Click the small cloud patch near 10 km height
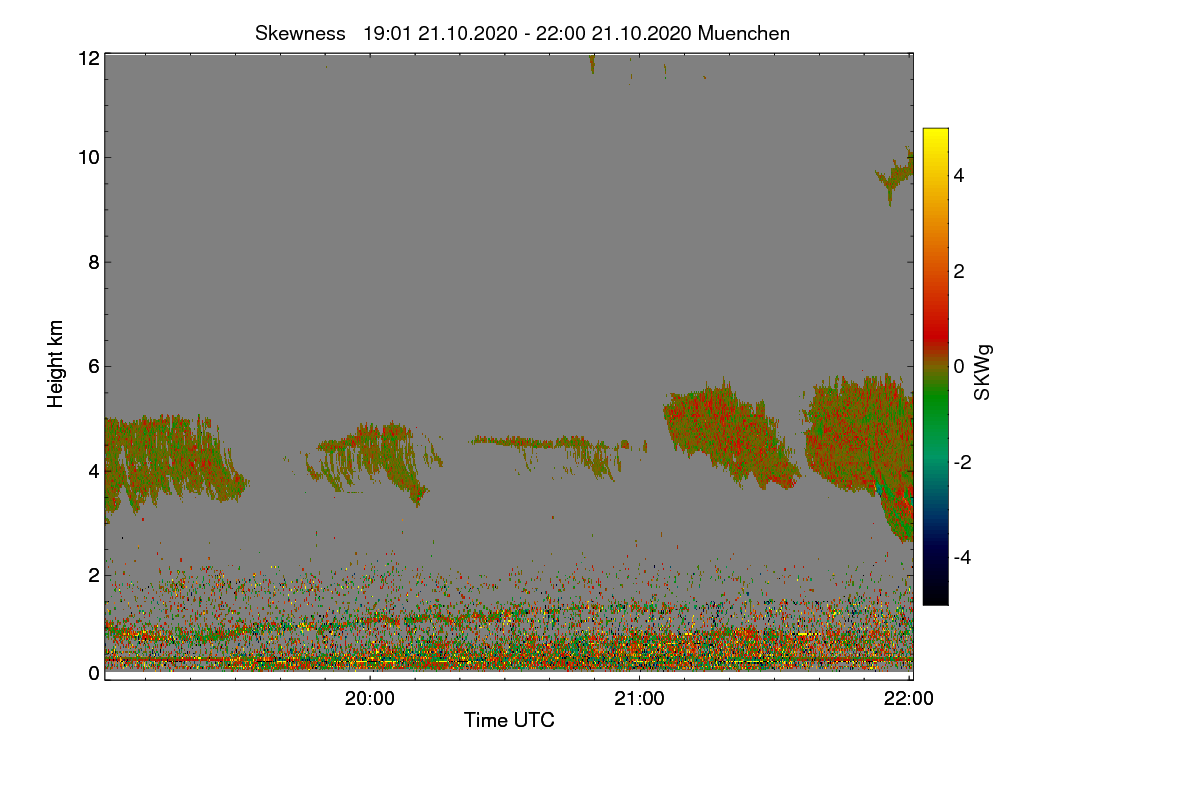This screenshot has width=1200, height=800. 895,176
